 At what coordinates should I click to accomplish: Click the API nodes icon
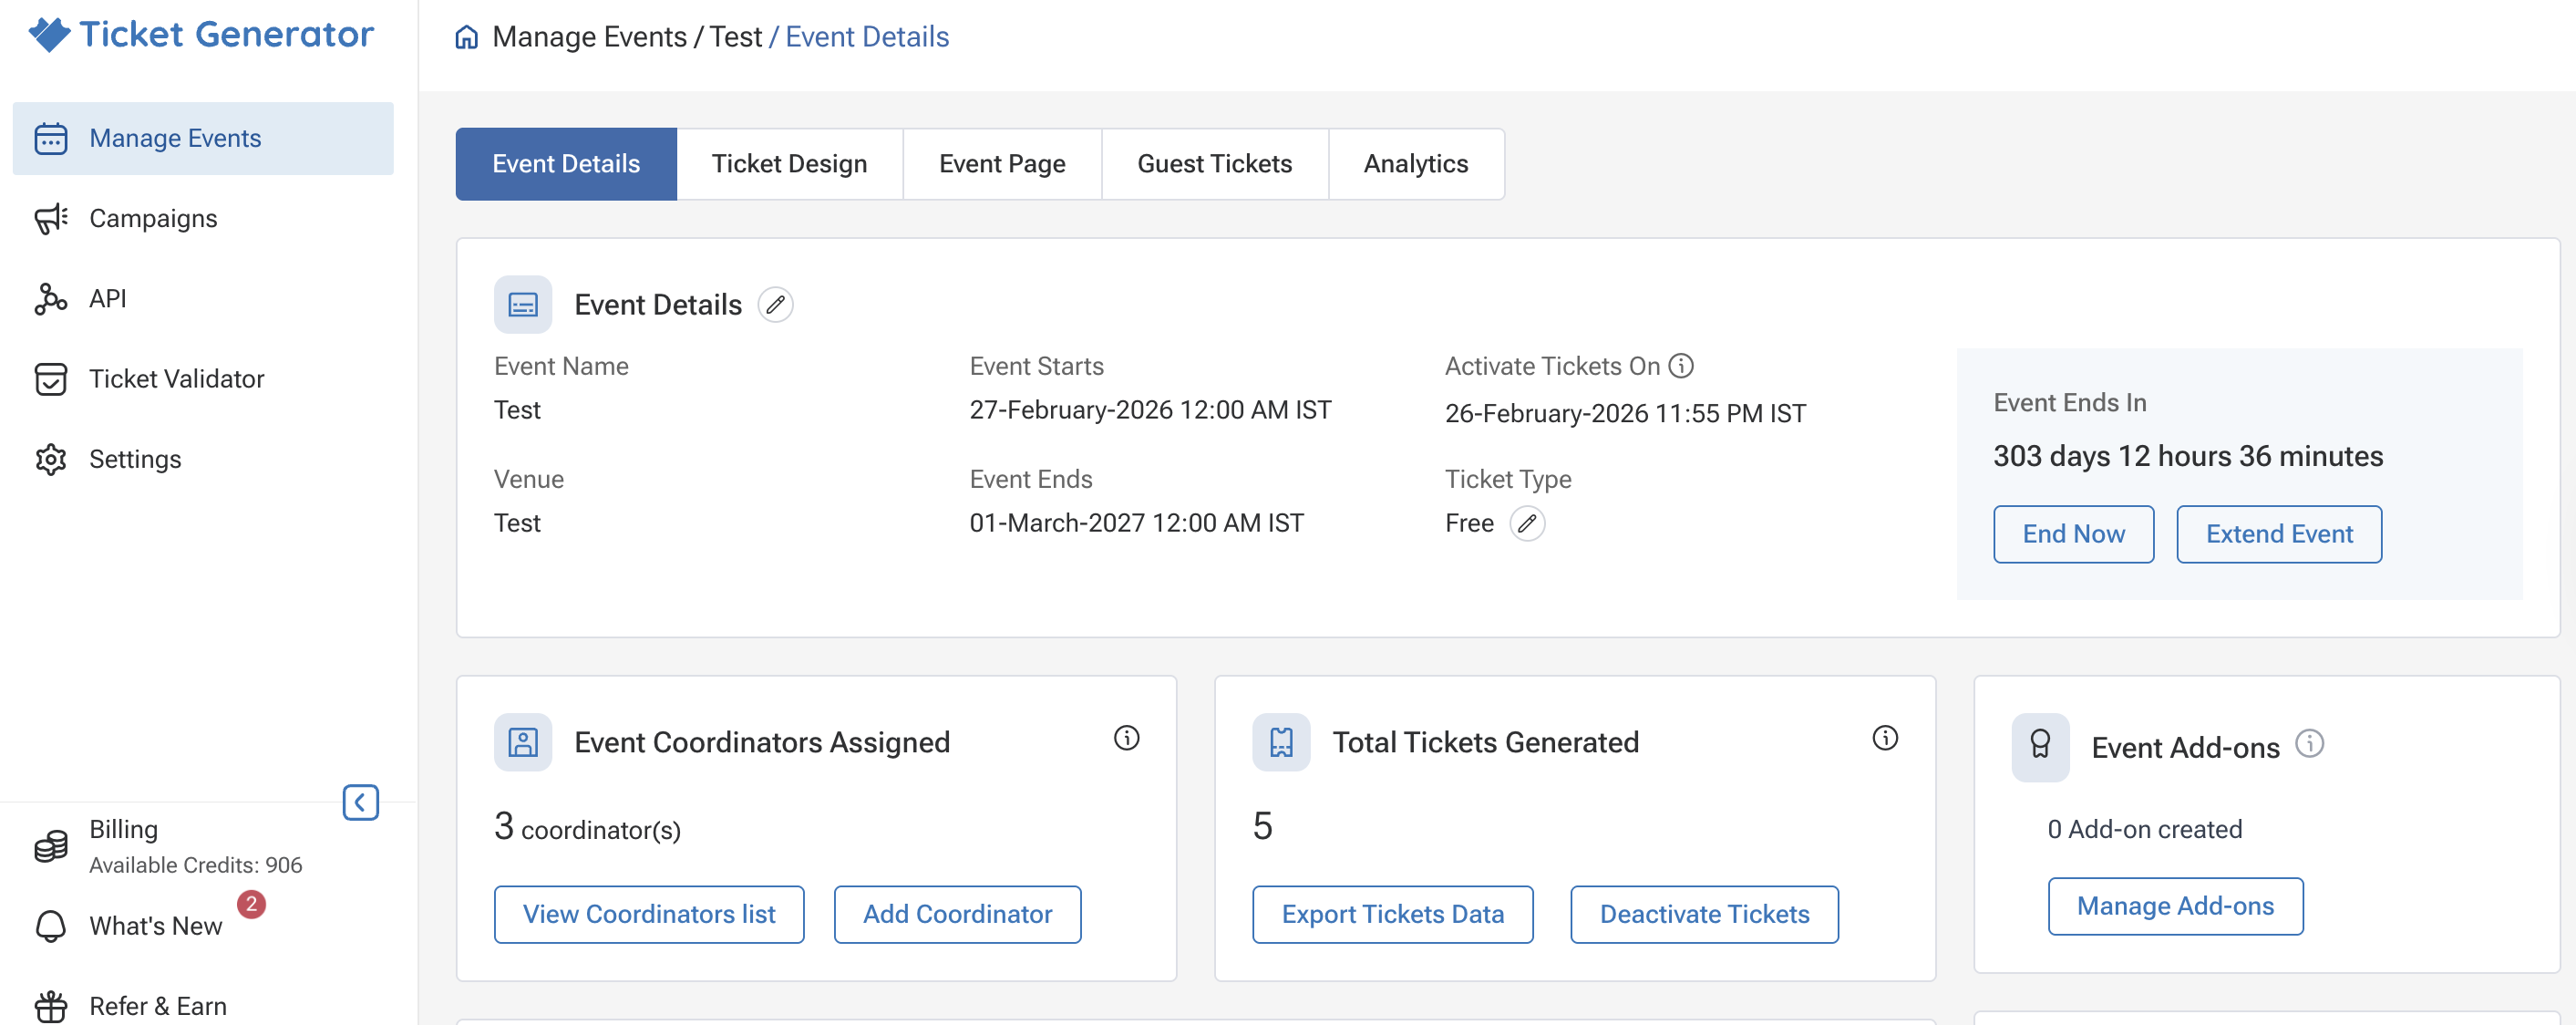(x=51, y=298)
